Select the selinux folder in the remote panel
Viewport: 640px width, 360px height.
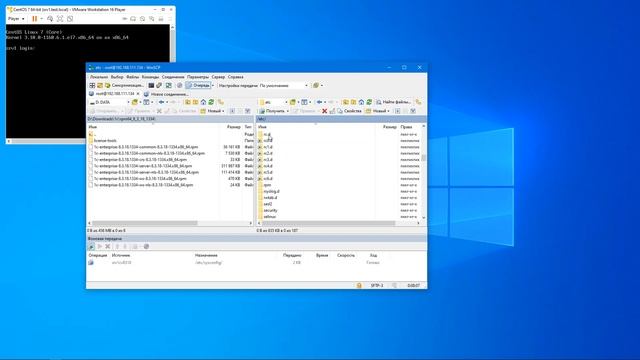pos(269,217)
